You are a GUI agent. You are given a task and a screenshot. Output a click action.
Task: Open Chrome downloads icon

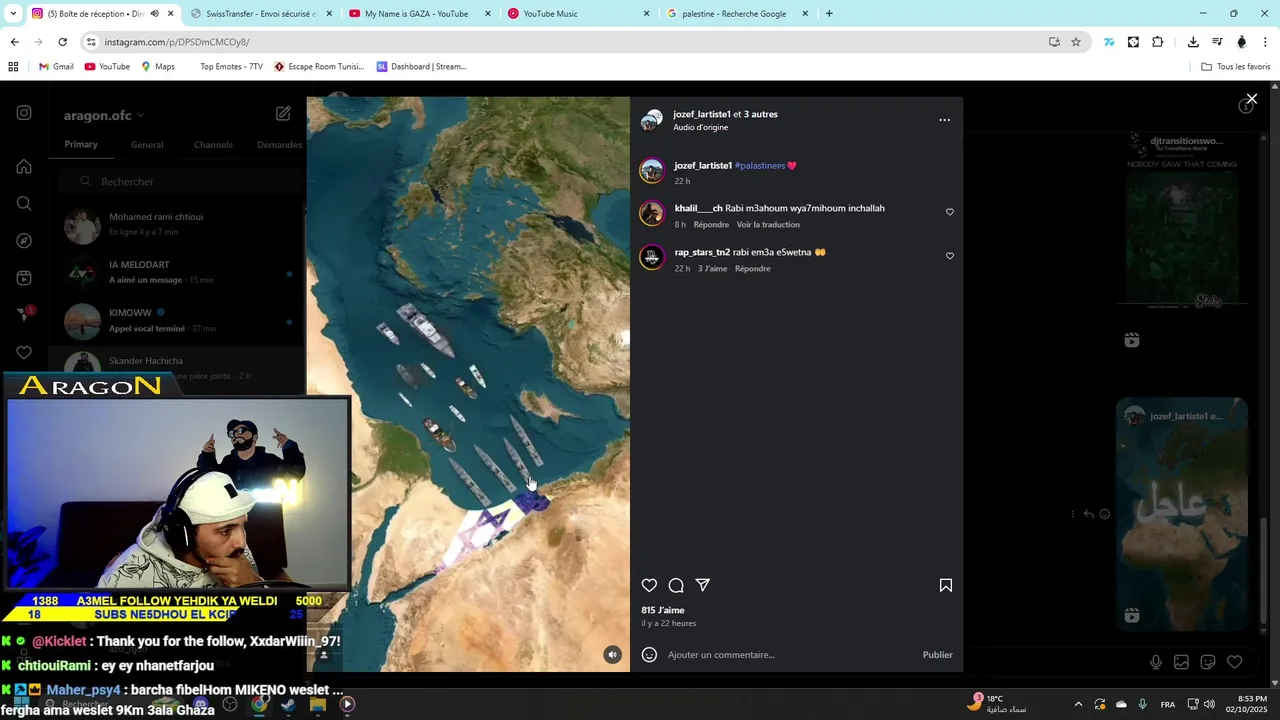coord(1193,42)
